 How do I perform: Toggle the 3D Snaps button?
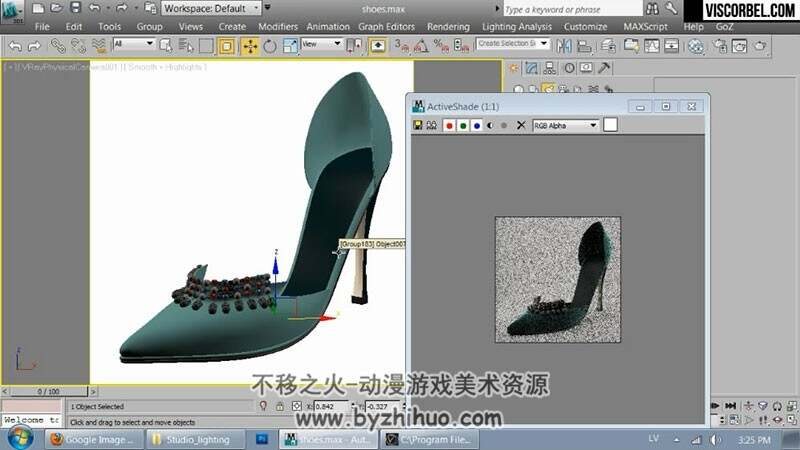402,46
